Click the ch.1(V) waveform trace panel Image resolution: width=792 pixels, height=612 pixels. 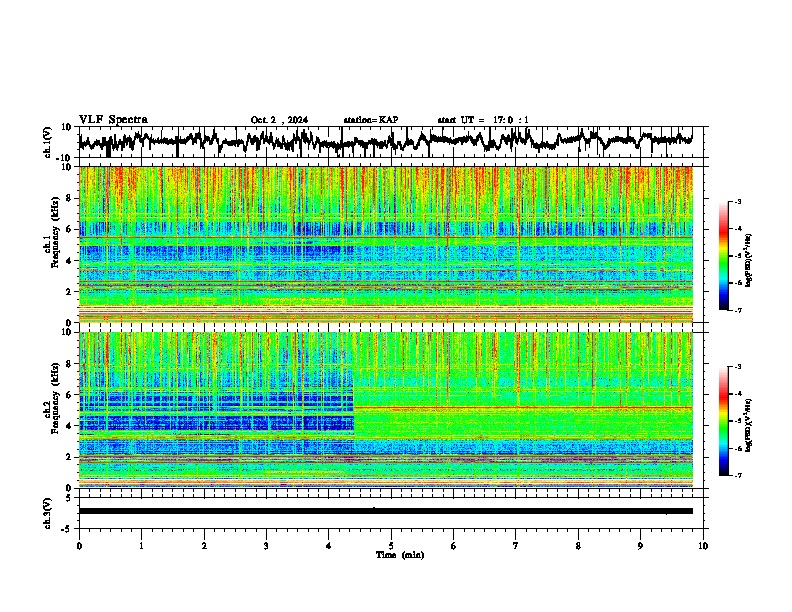pyautogui.click(x=393, y=142)
